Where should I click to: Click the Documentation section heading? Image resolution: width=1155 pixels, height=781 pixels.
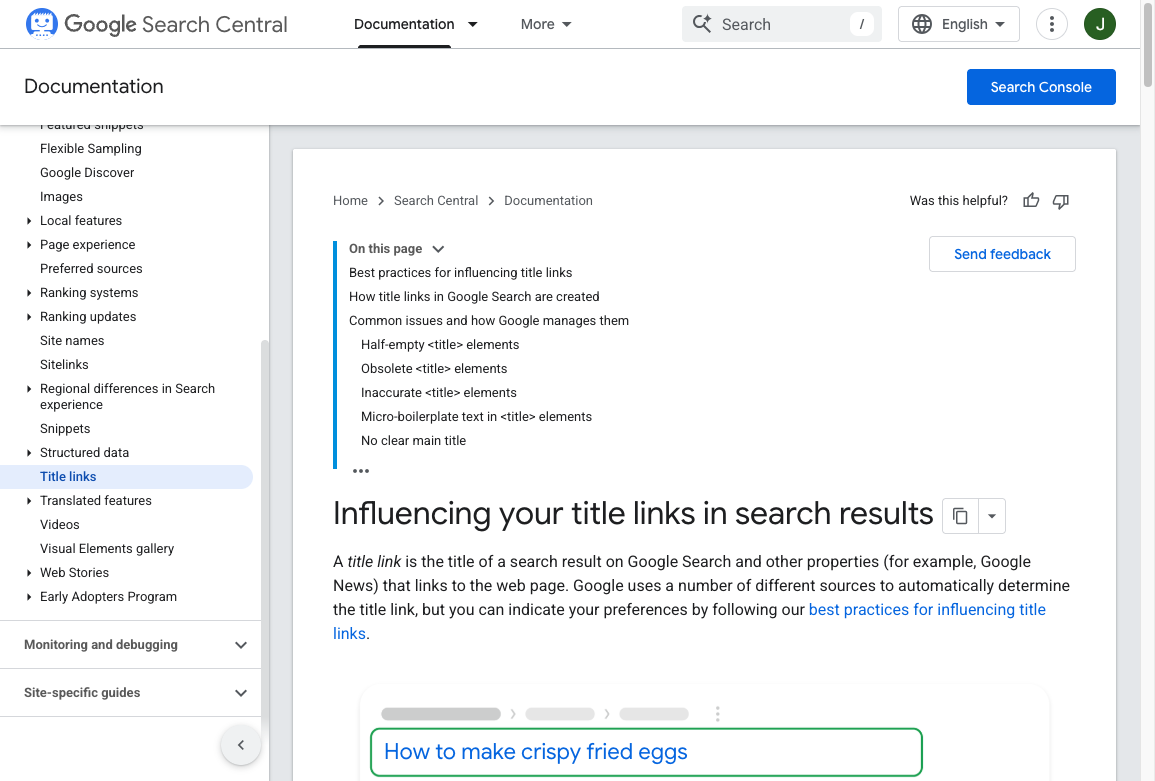point(94,86)
